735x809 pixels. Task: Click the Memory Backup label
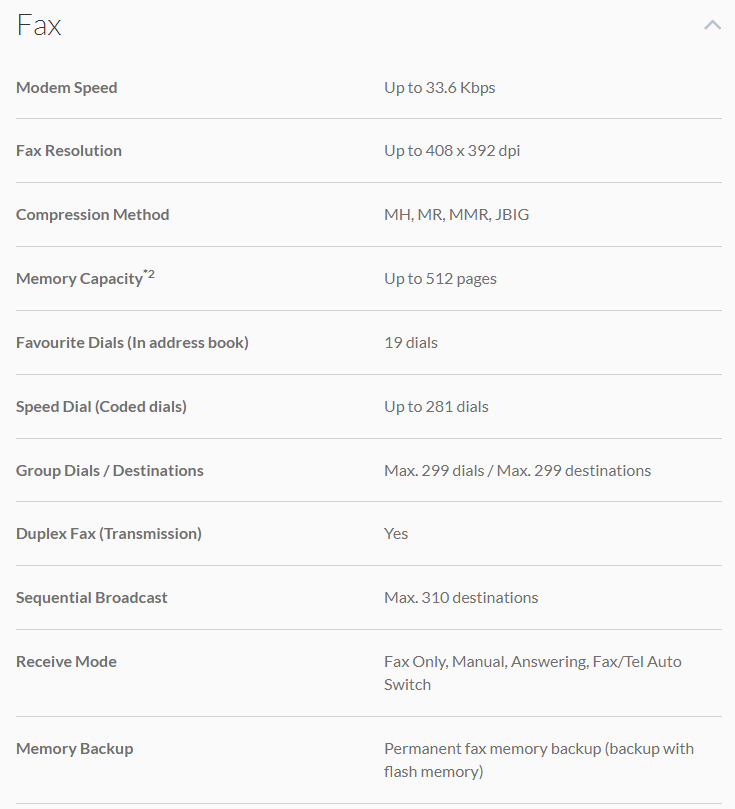[74, 748]
